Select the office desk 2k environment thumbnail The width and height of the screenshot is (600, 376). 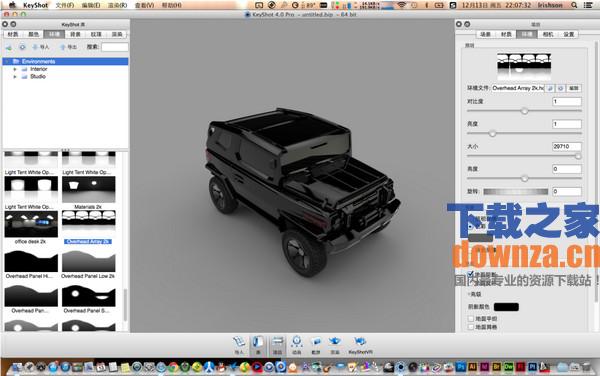coord(31,224)
